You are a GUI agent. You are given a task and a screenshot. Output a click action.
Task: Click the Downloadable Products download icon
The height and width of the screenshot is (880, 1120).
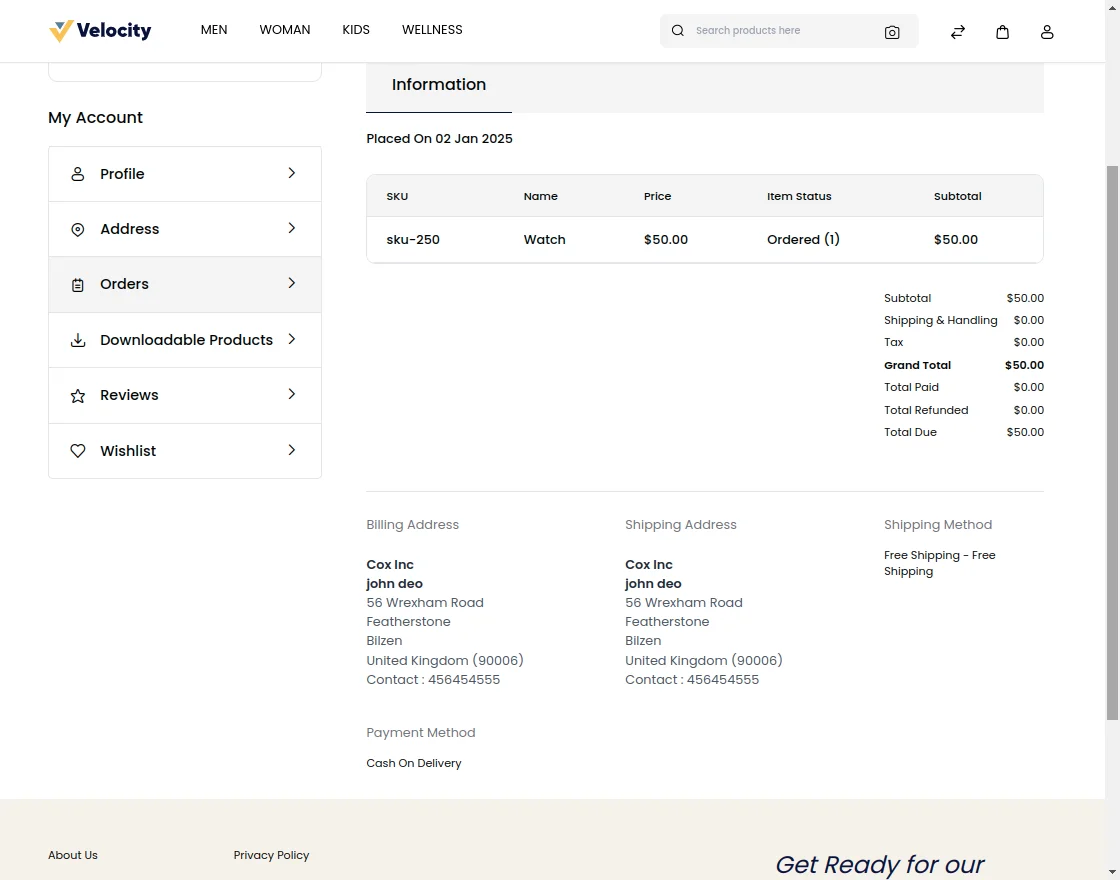click(78, 340)
